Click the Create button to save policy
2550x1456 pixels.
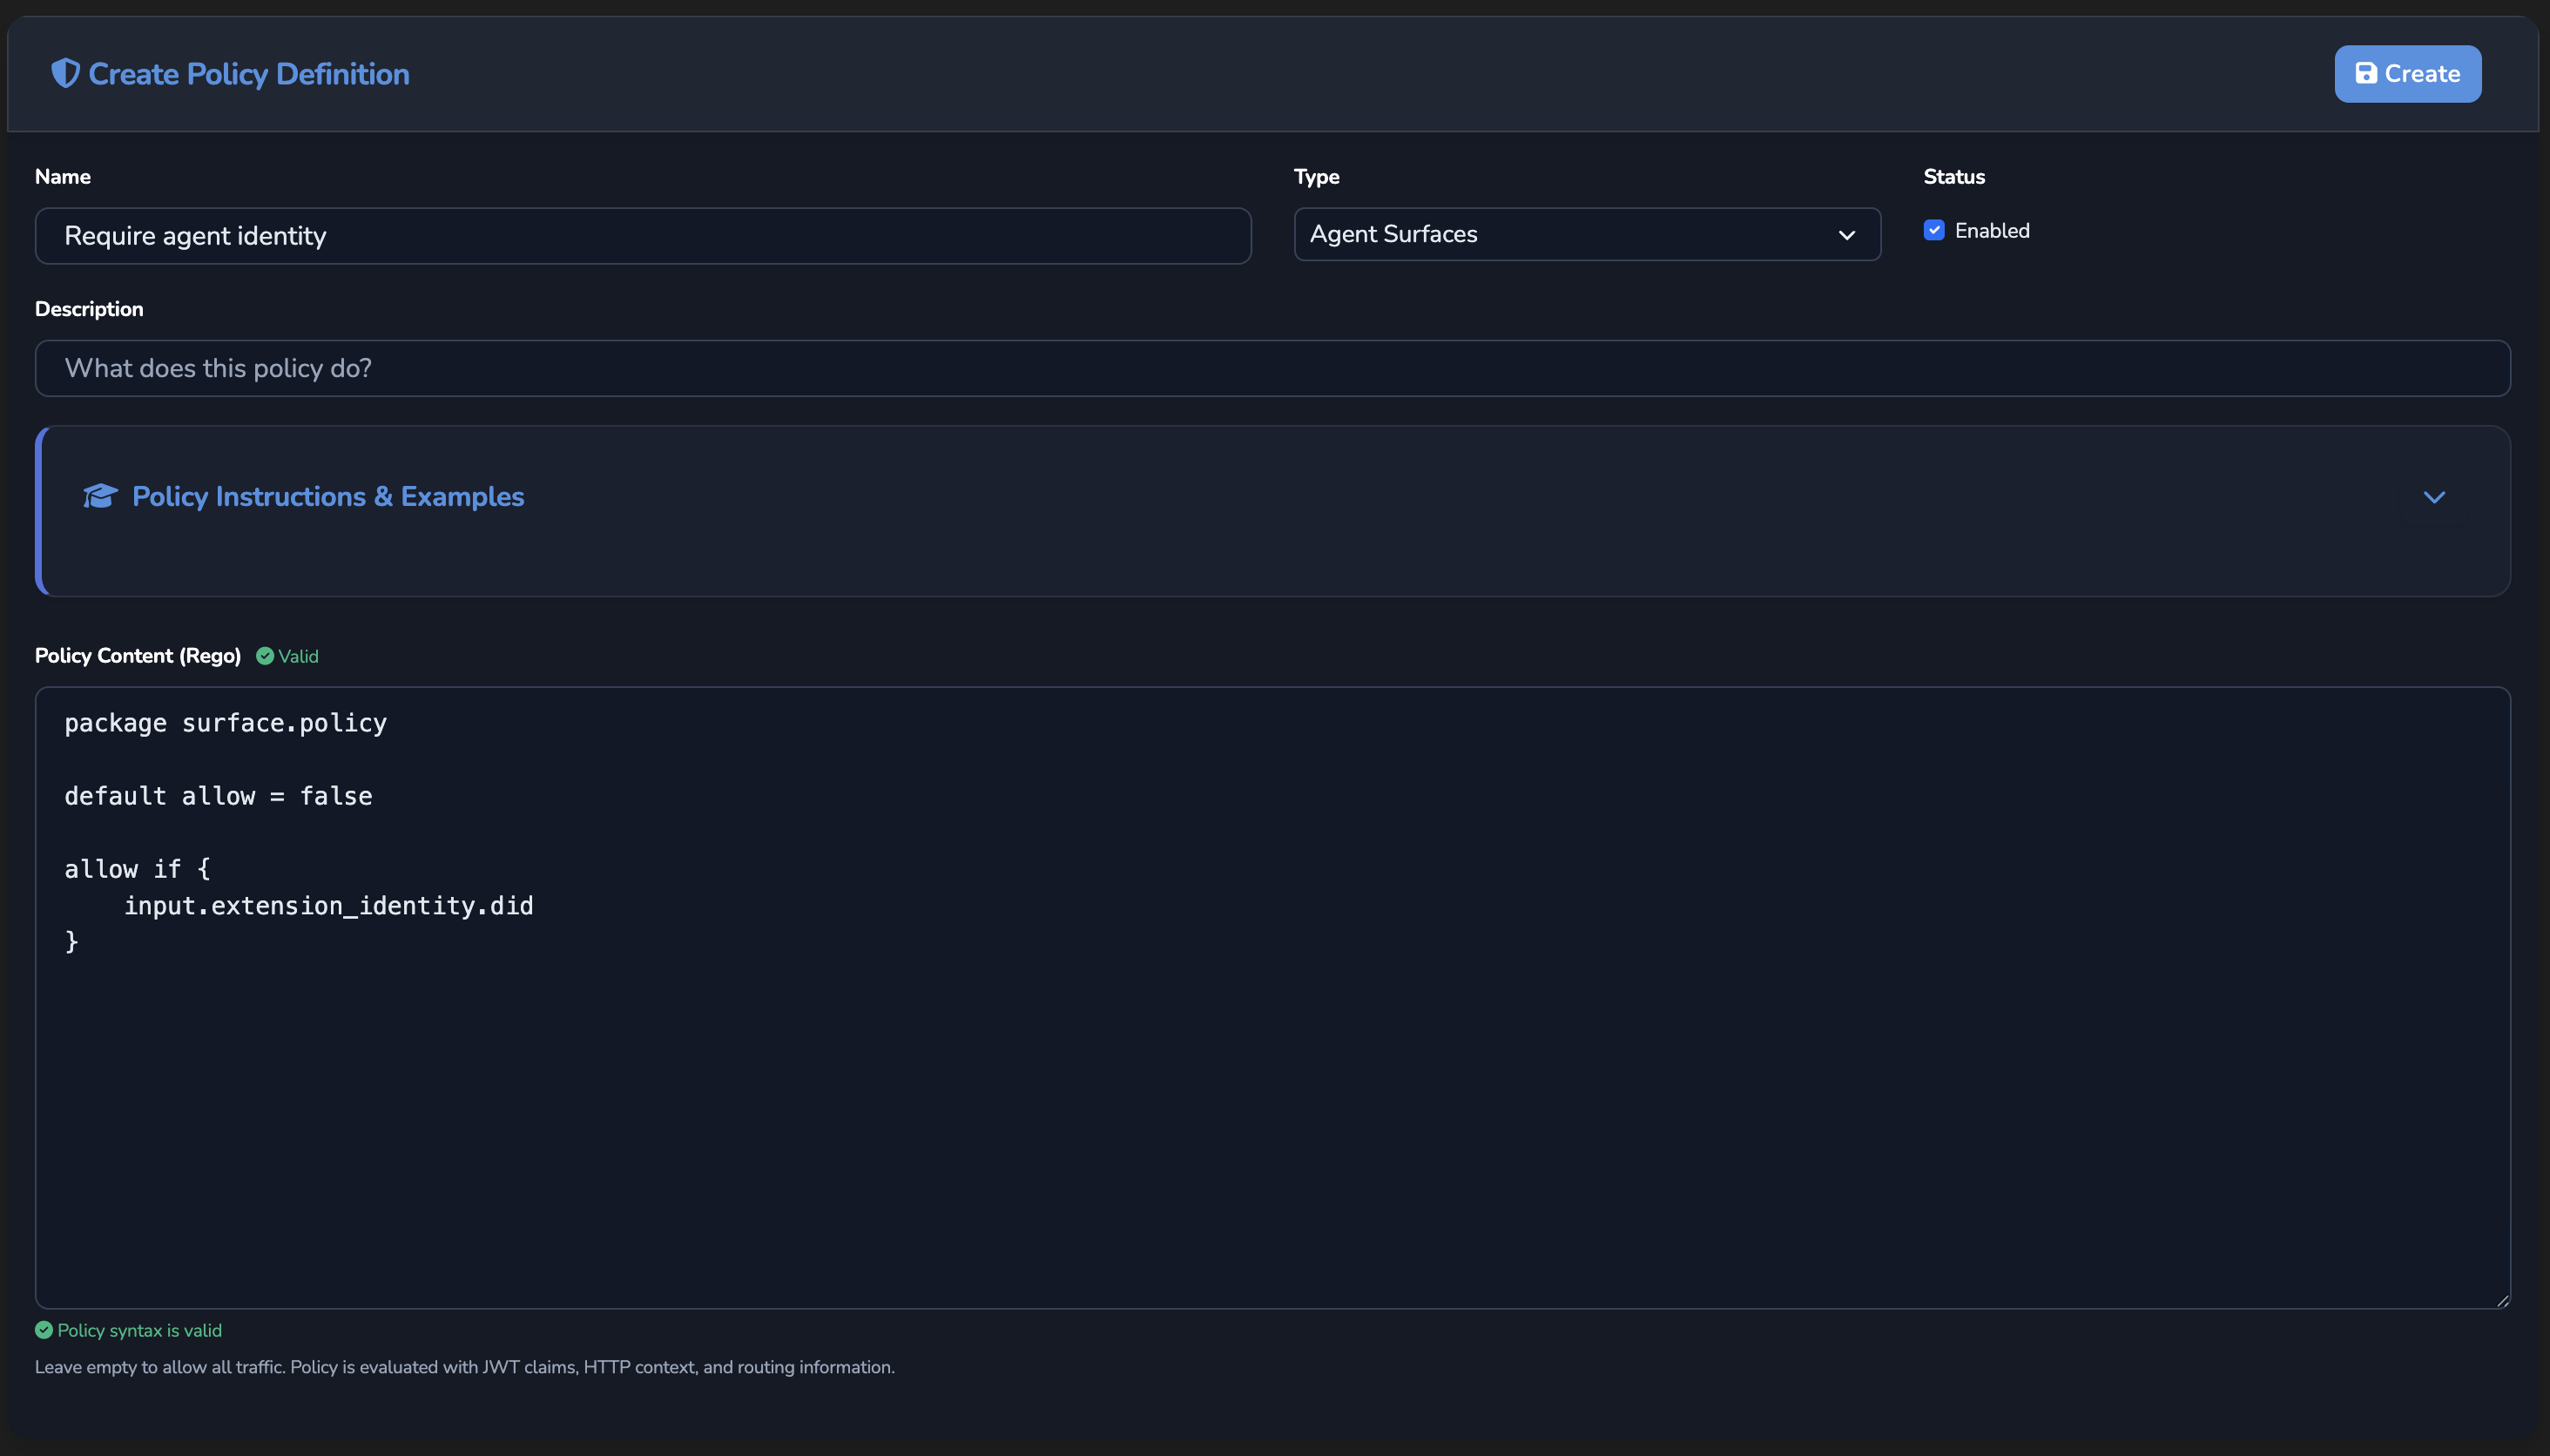(2407, 73)
